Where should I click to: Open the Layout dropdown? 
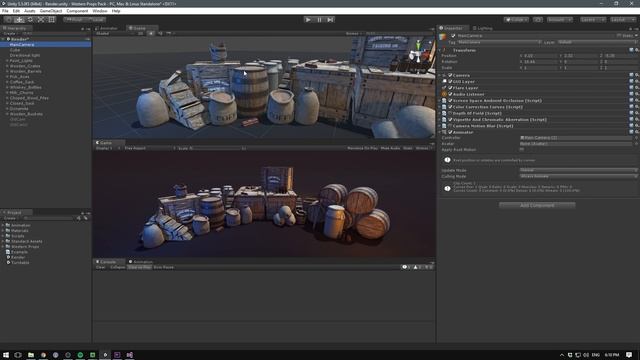623,20
